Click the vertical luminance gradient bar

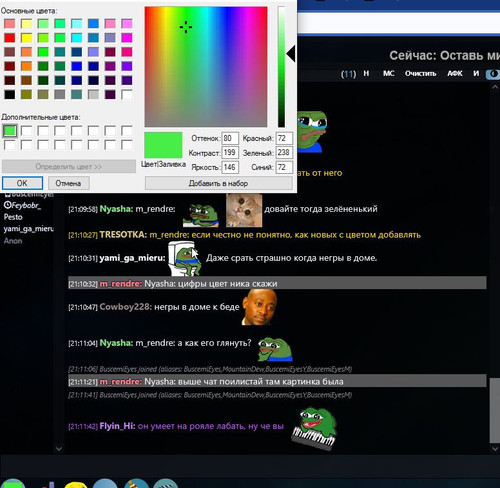tap(282, 67)
